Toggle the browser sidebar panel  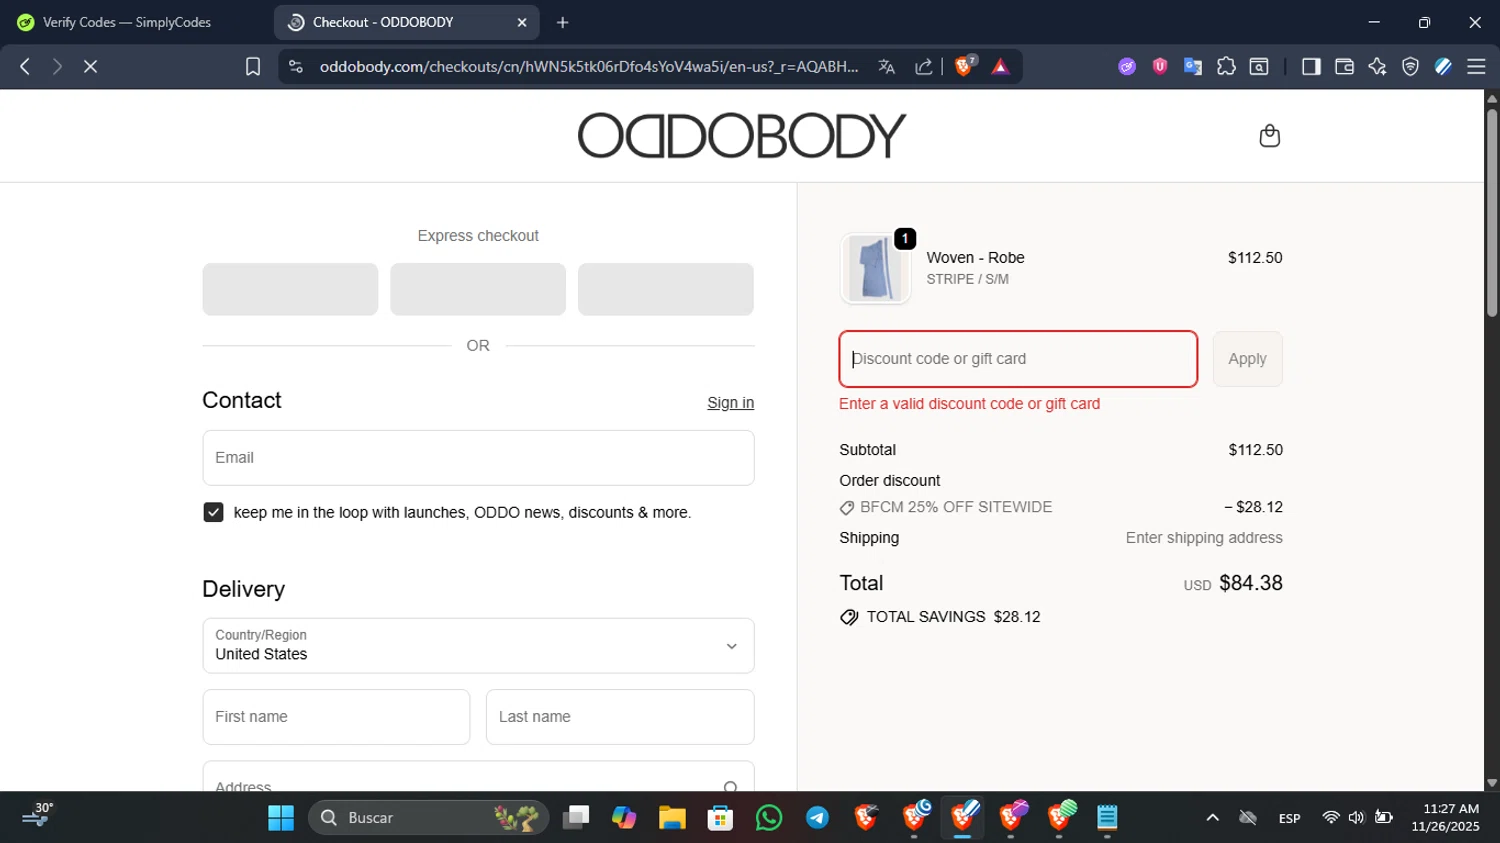(1311, 66)
